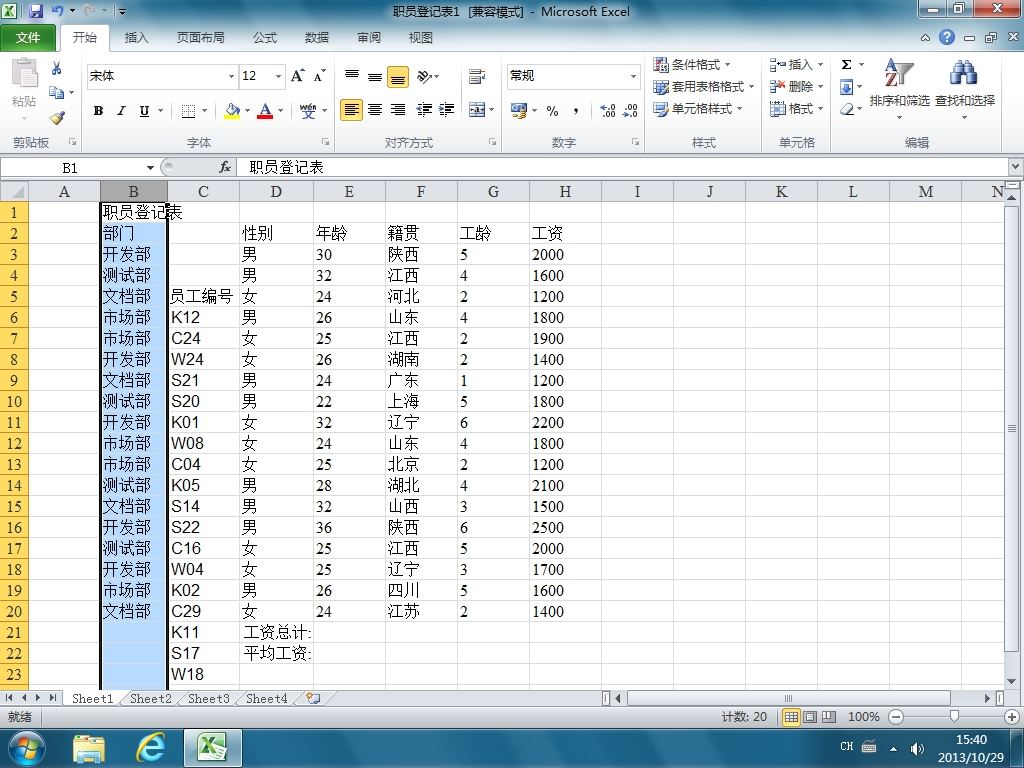Apply the yellow fill color bucket
The width and height of the screenshot is (1024, 768).
232,111
